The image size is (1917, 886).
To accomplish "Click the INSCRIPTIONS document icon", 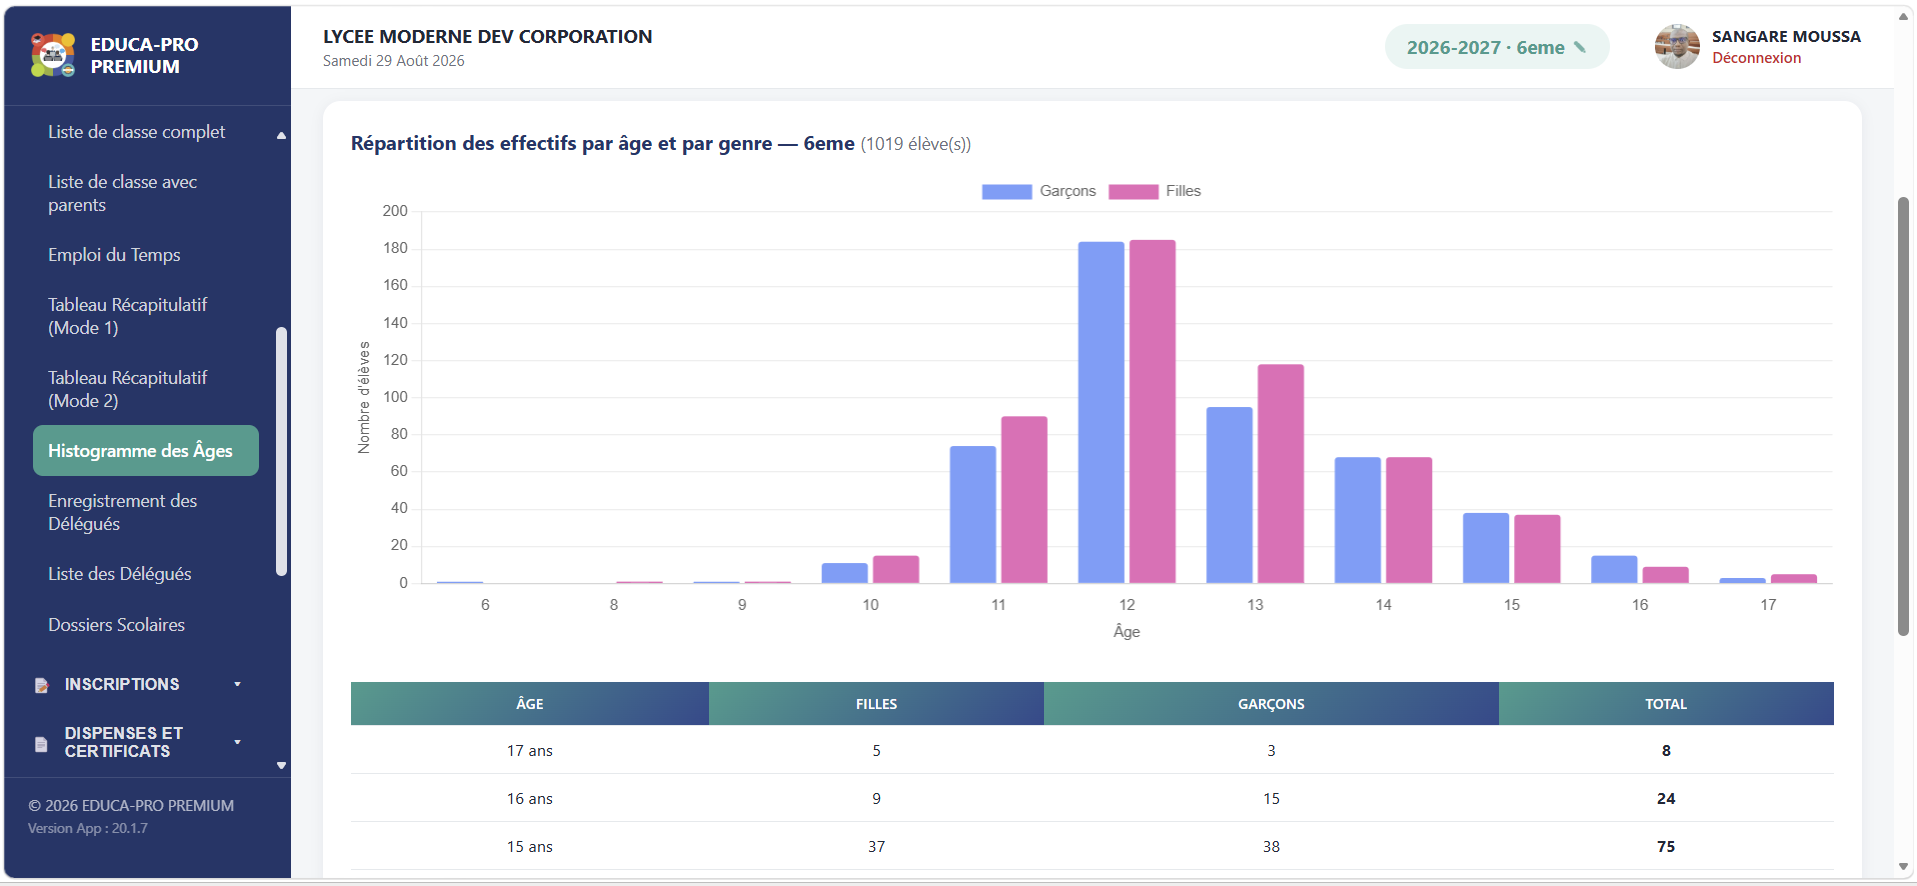I will (x=41, y=685).
